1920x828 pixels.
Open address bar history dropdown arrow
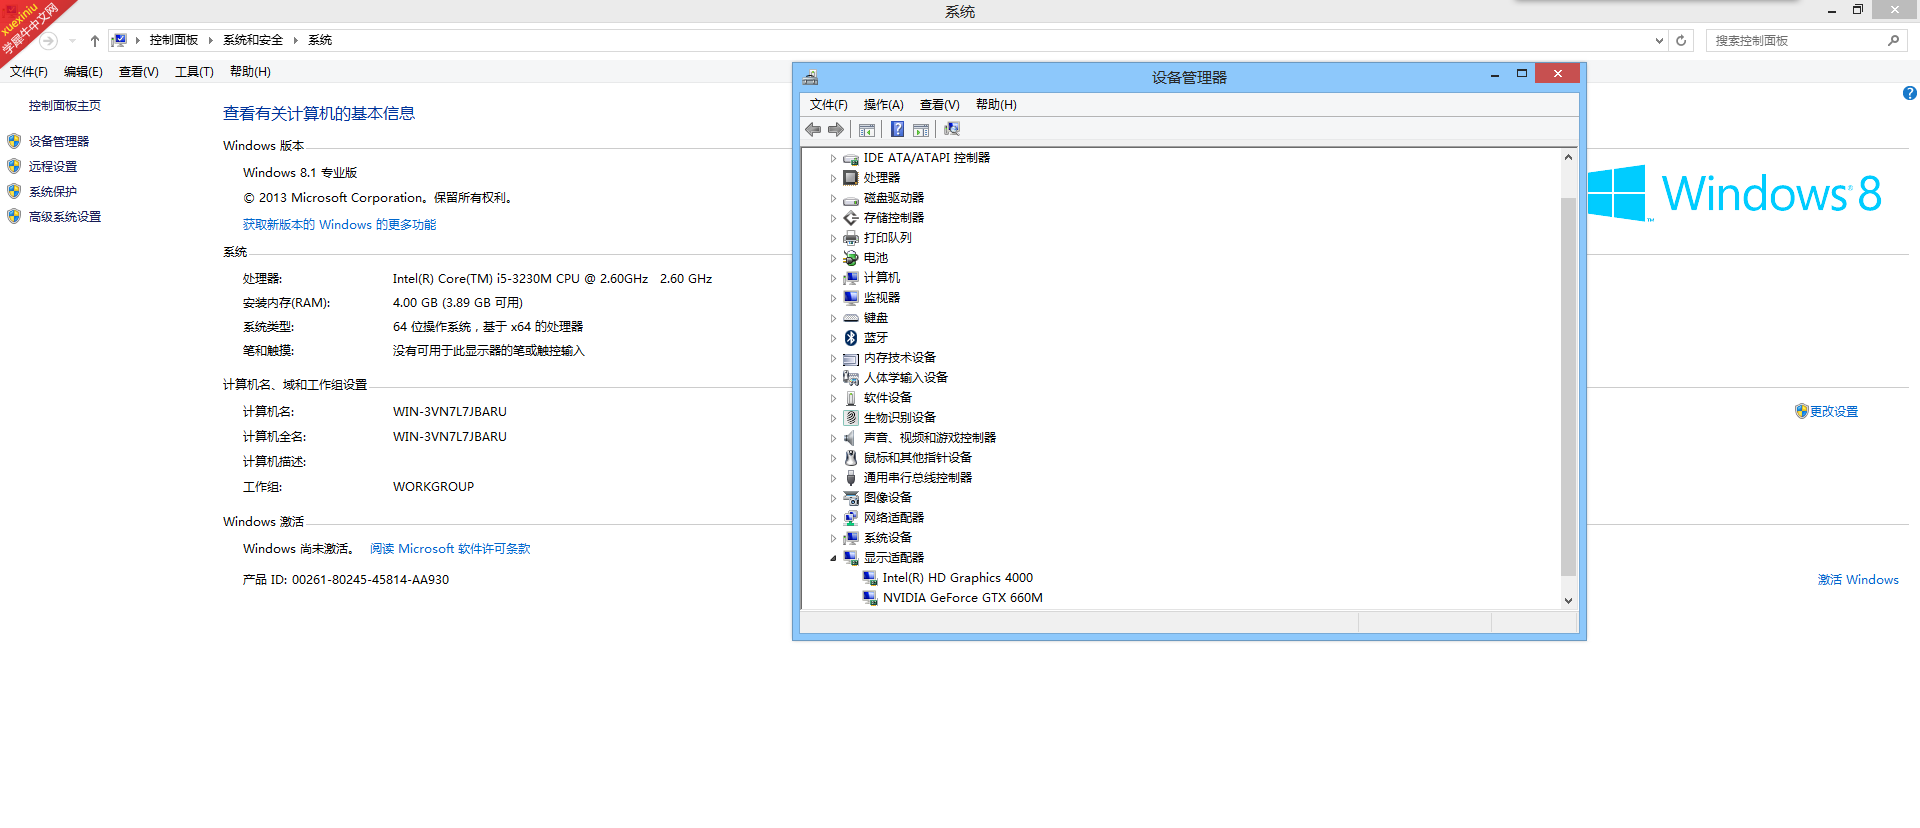coord(1659,41)
